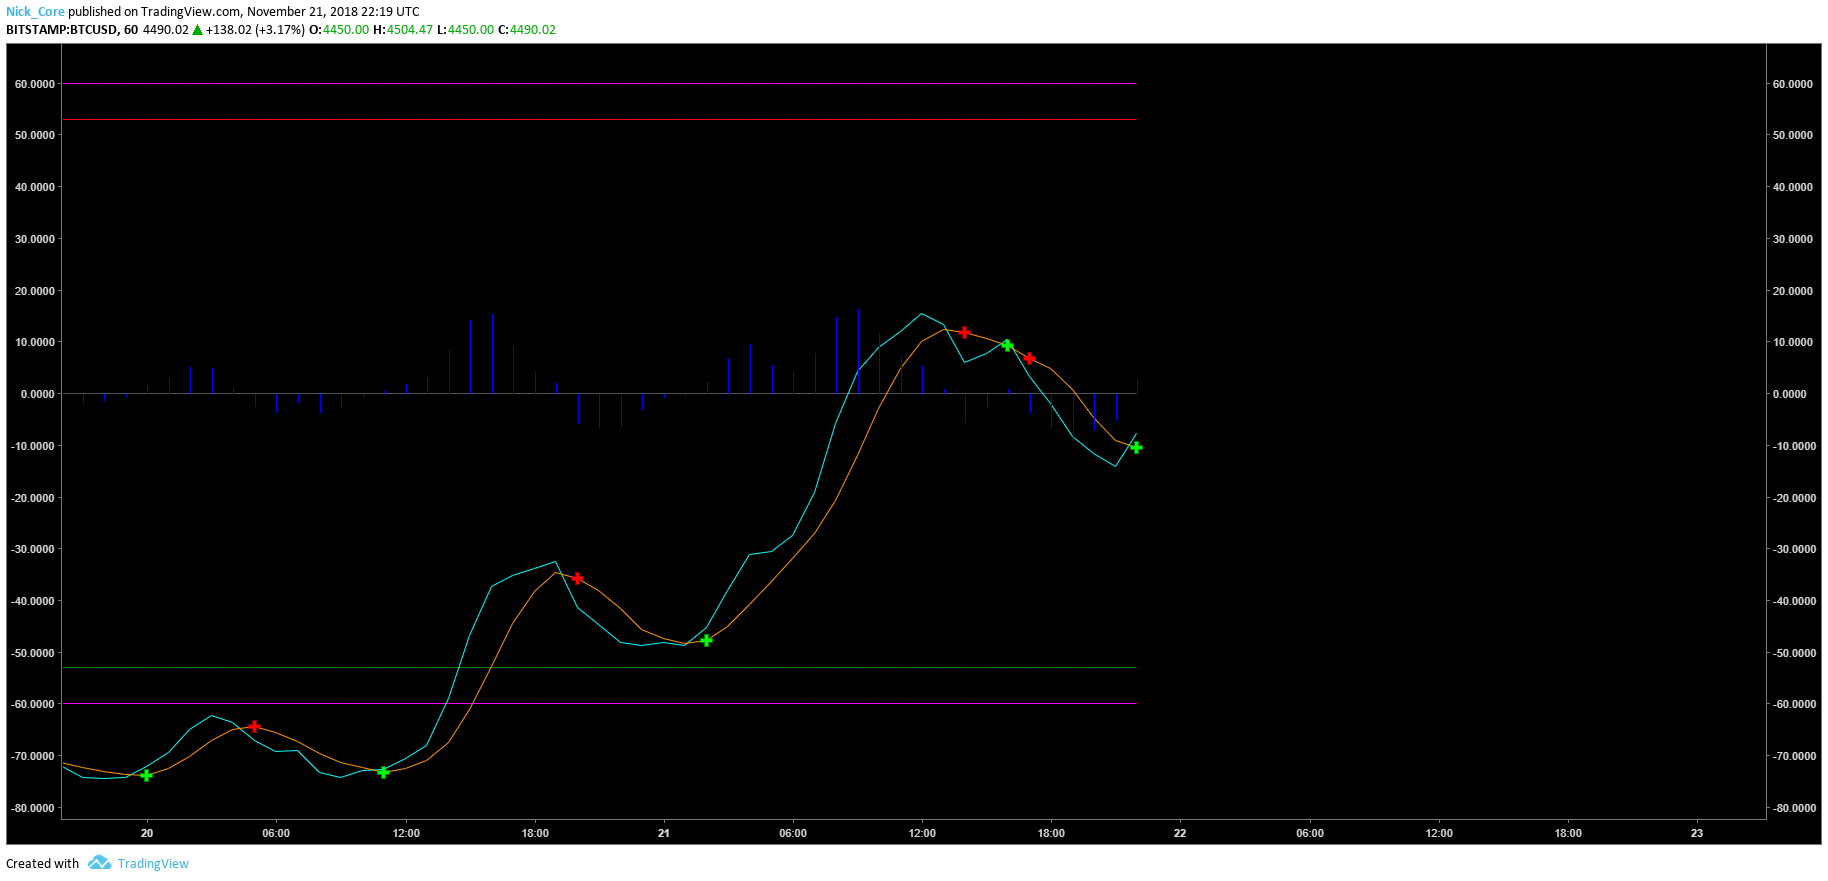Click the L:4450.00 low value
This screenshot has width=1828, height=881.
tap(465, 30)
